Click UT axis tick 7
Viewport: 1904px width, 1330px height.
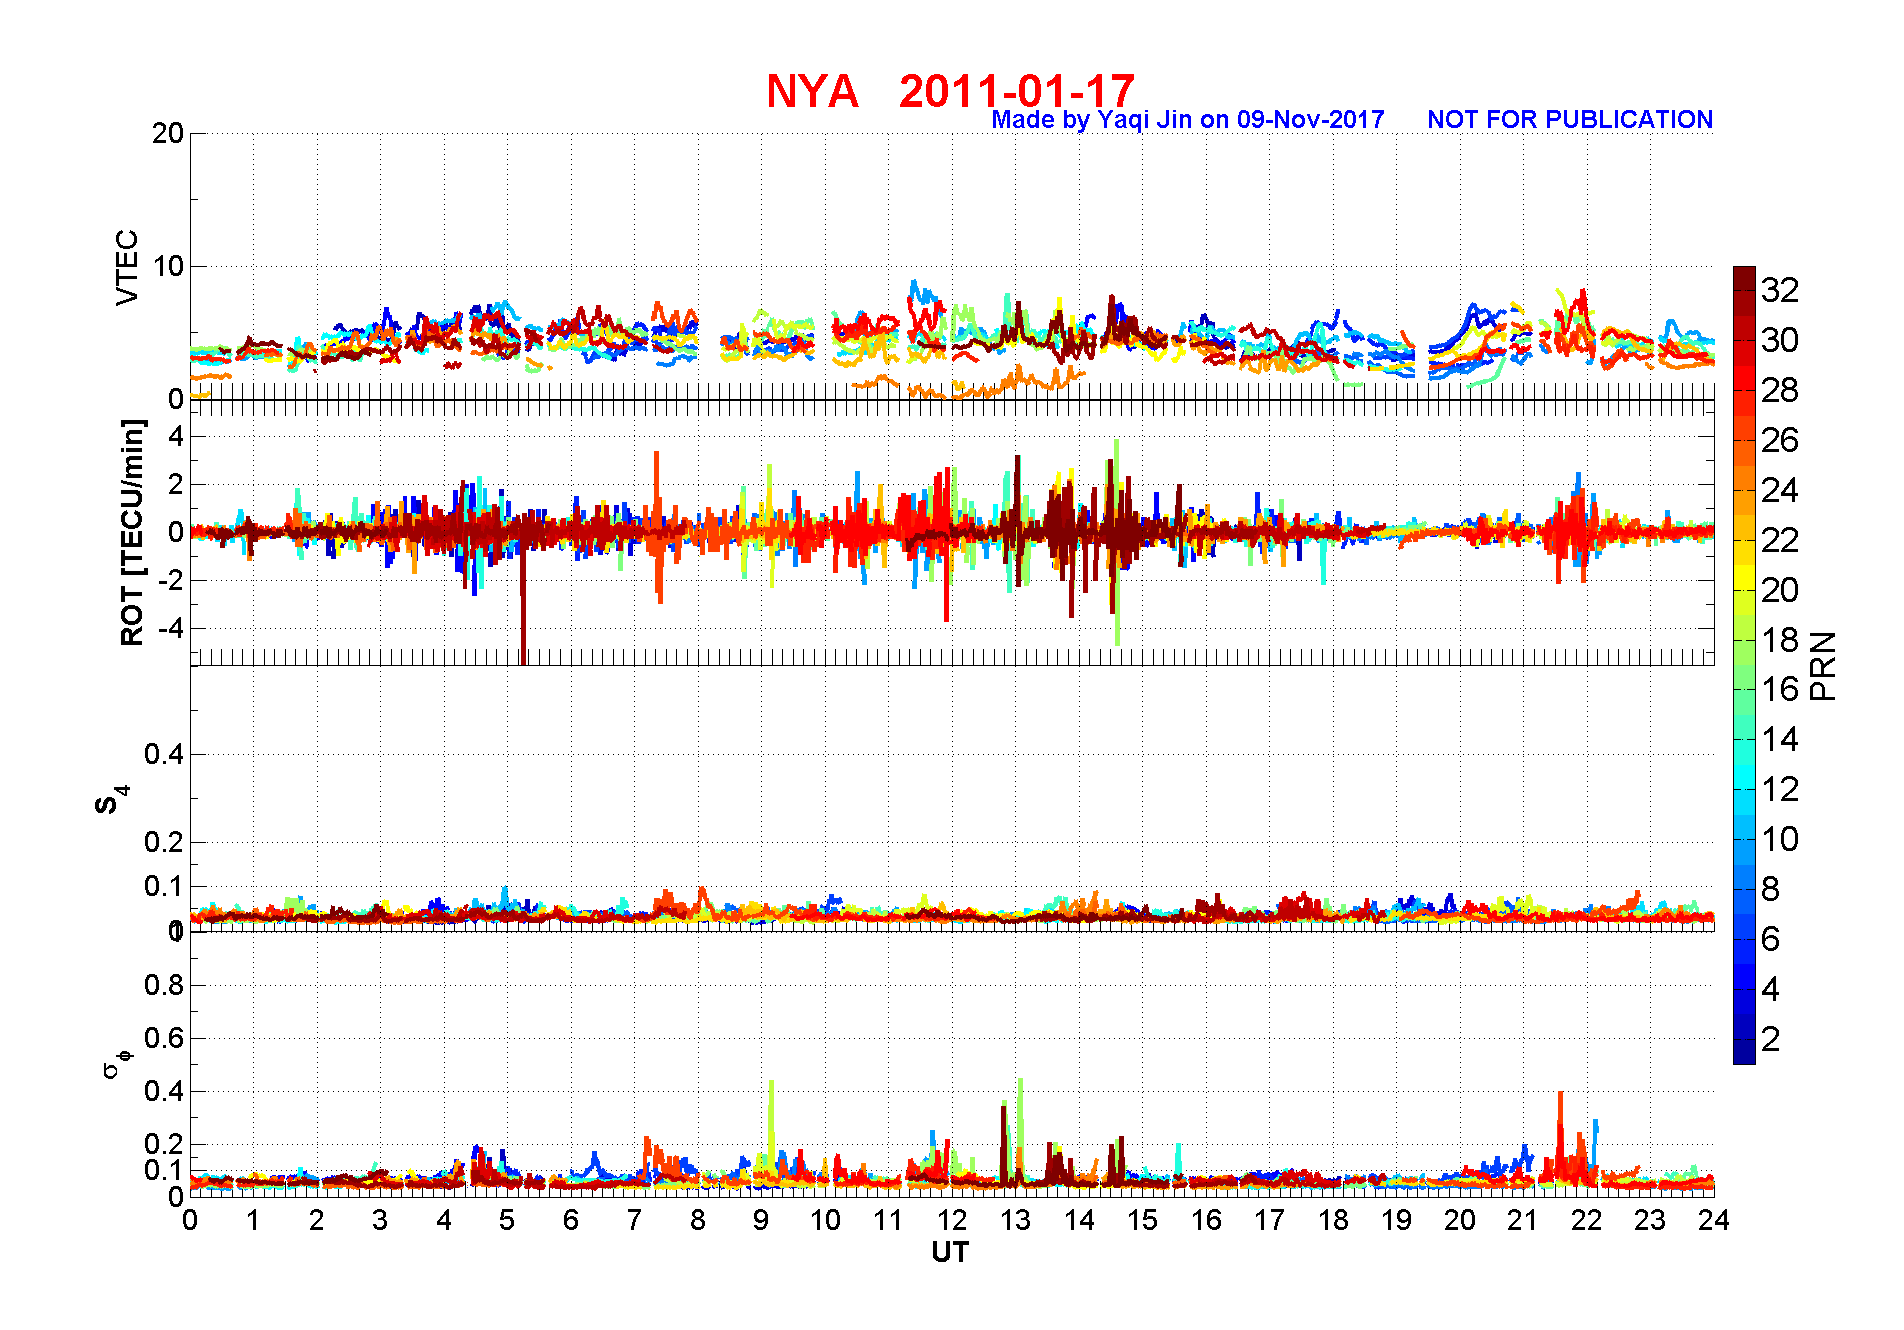(x=634, y=1220)
